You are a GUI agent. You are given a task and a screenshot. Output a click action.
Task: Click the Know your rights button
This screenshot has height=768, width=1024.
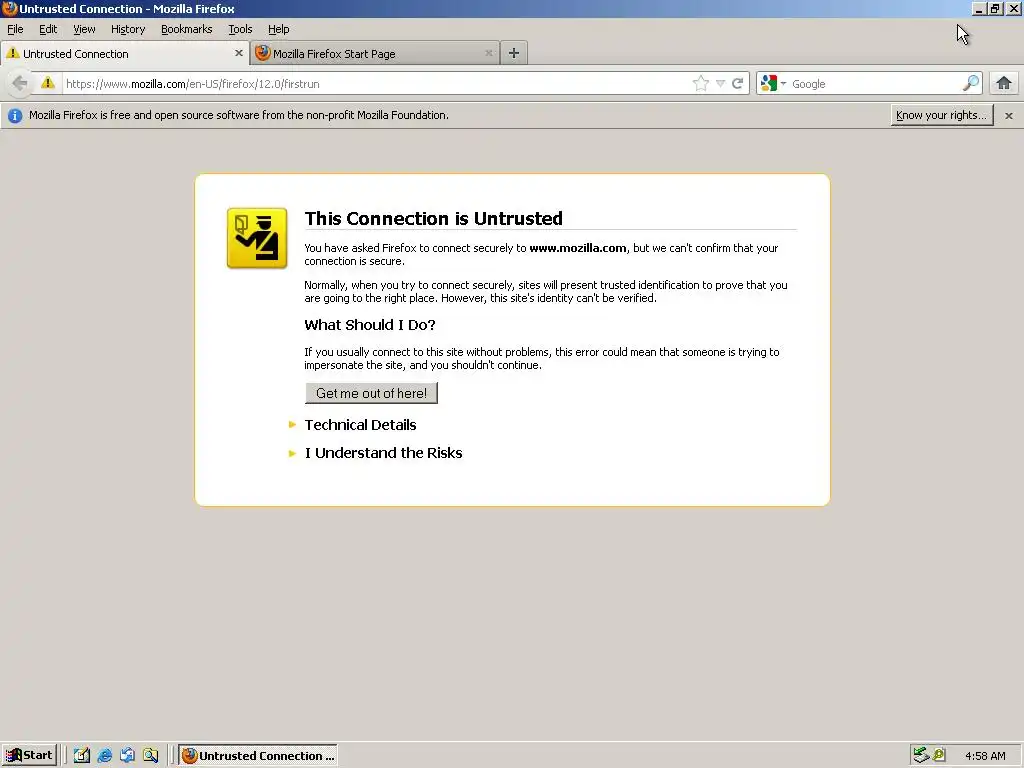[942, 115]
